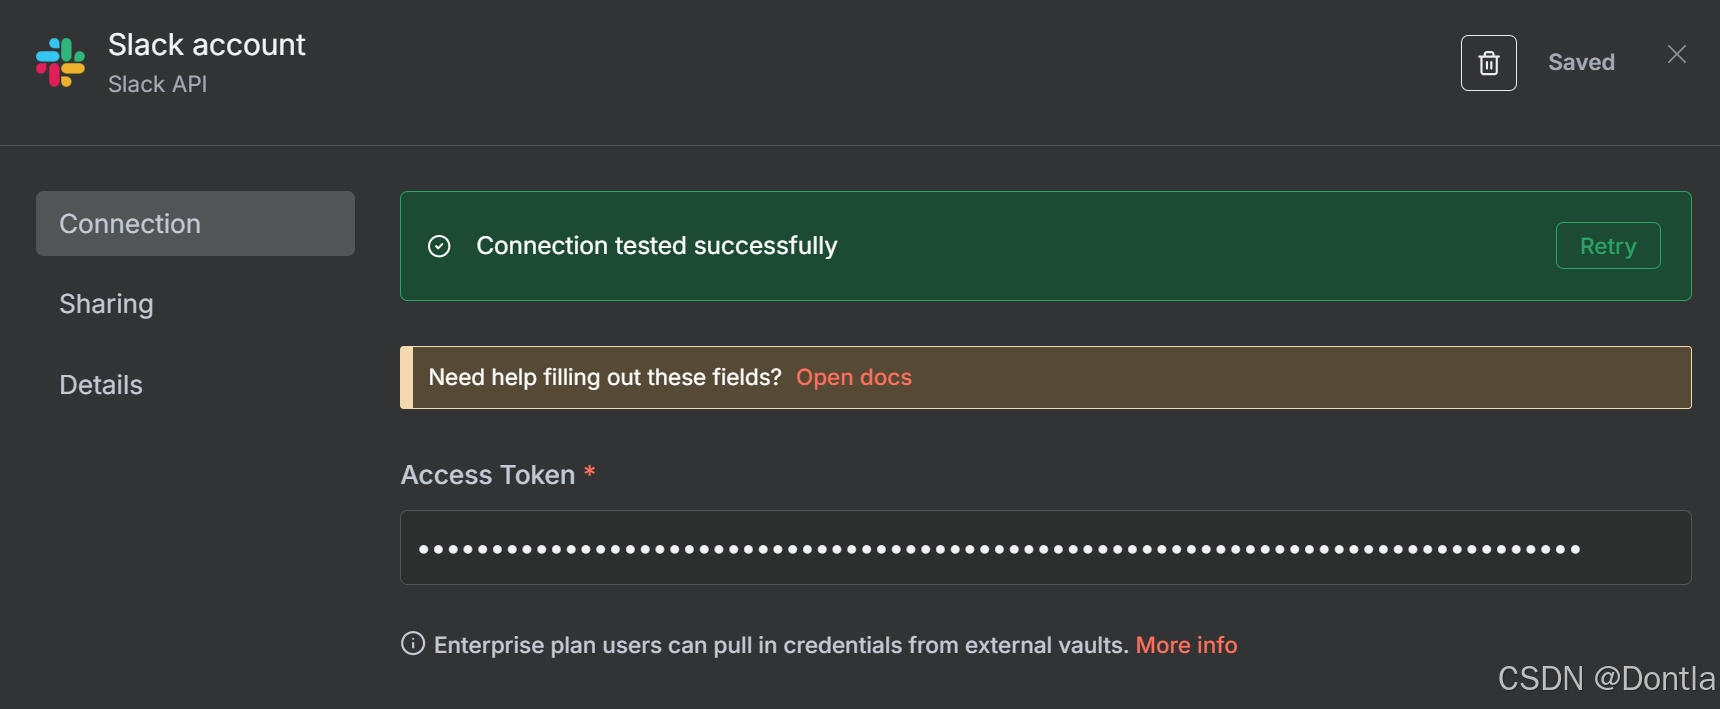Open the More info link
1720x709 pixels.
pyautogui.click(x=1186, y=645)
